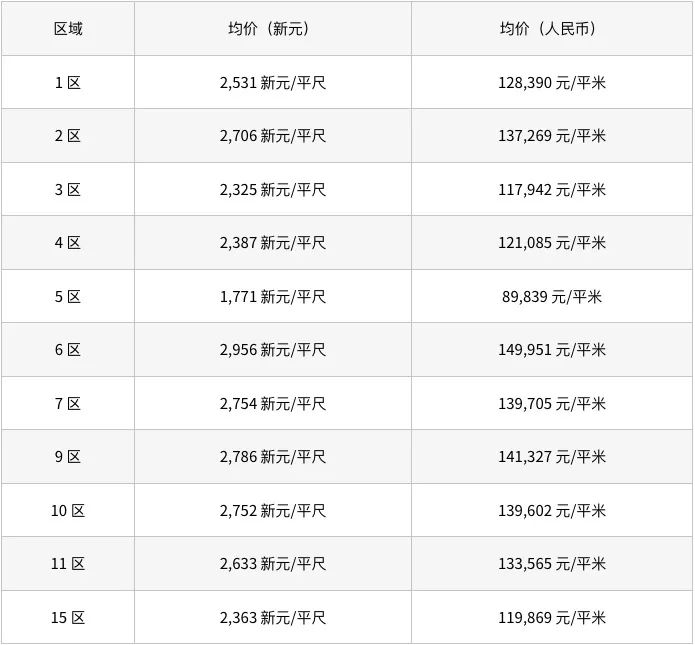695x645 pixels.
Task: Click the 139,602 元/平米 cell
Action: (552, 511)
